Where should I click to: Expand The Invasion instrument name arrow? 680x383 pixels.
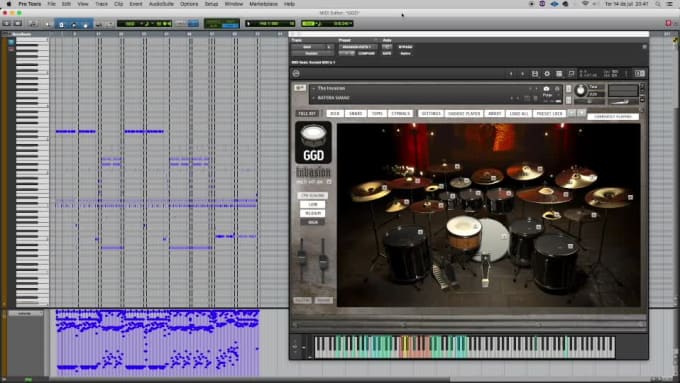(x=314, y=88)
